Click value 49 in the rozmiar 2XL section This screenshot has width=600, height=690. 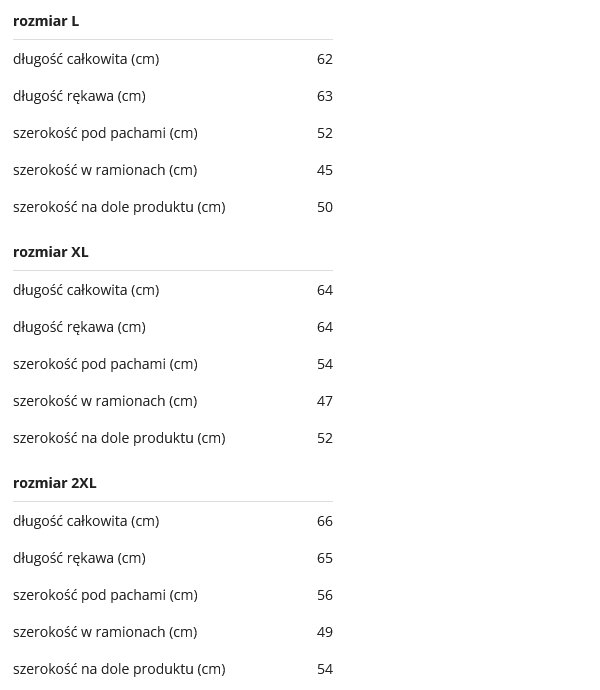(x=324, y=632)
